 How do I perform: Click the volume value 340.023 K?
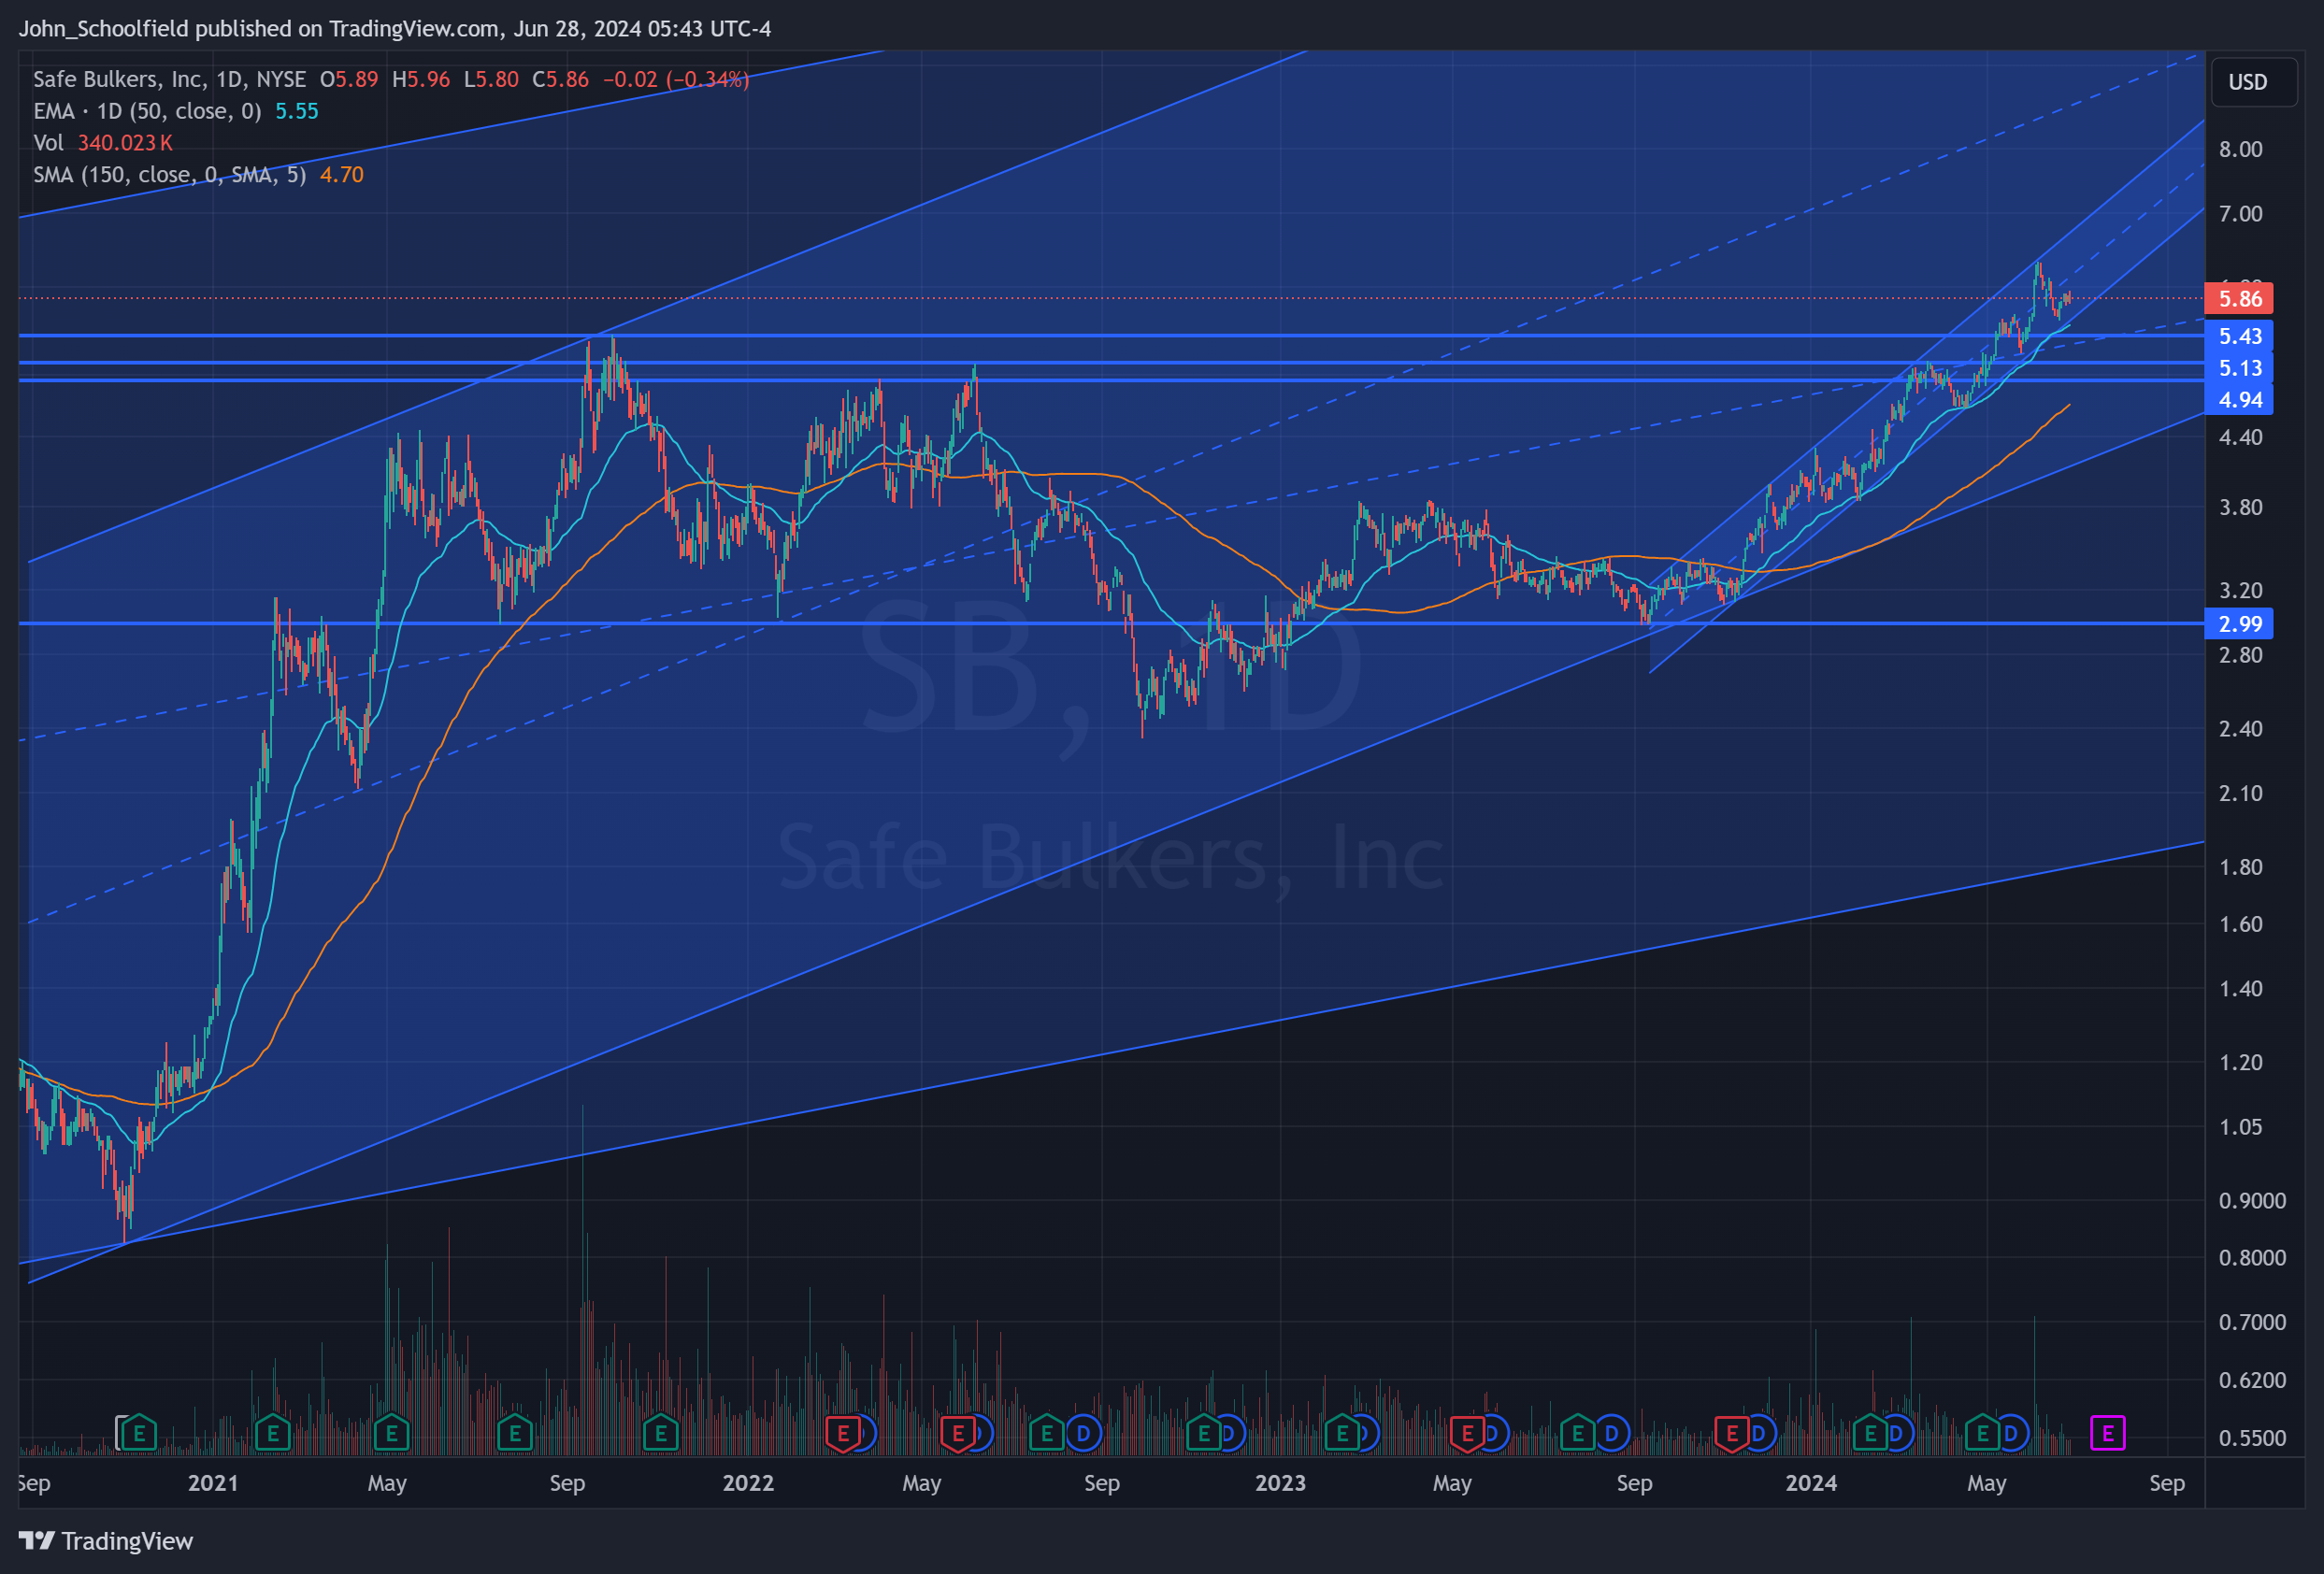coord(125,143)
